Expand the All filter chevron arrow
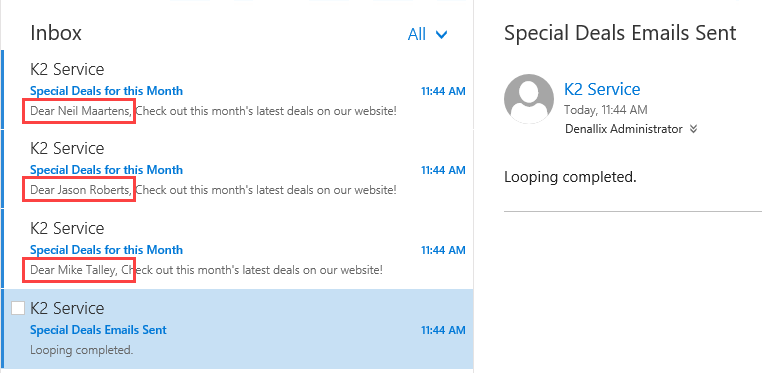The height and width of the screenshot is (373, 762). [441, 34]
